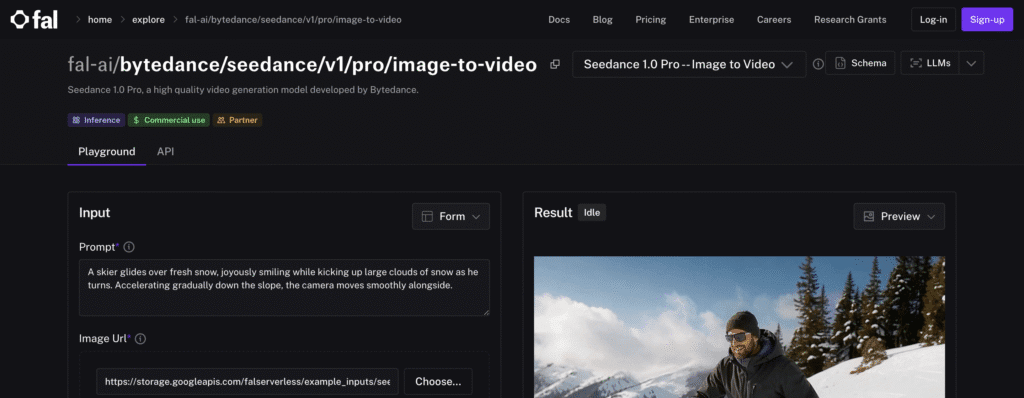This screenshot has height=398, width=1024.
Task: Click the skier result preview image
Action: [739, 327]
